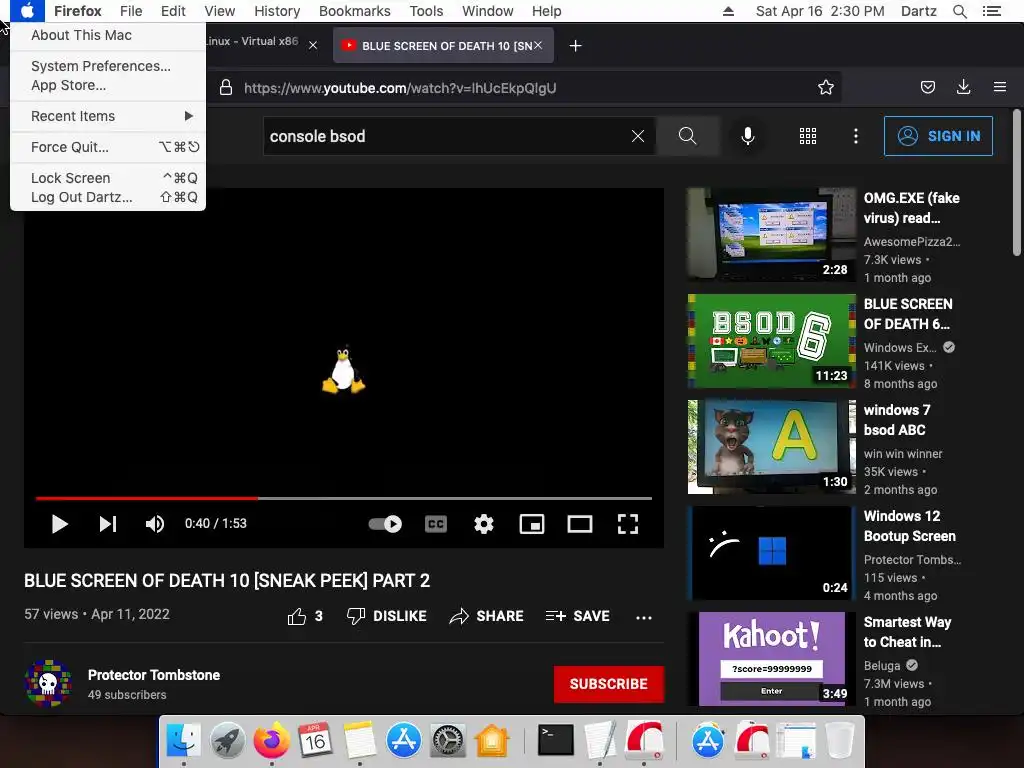Screen dimensions: 1024x768
Task: Open Protector Tombstone channel avatar
Action: [x=48, y=684]
